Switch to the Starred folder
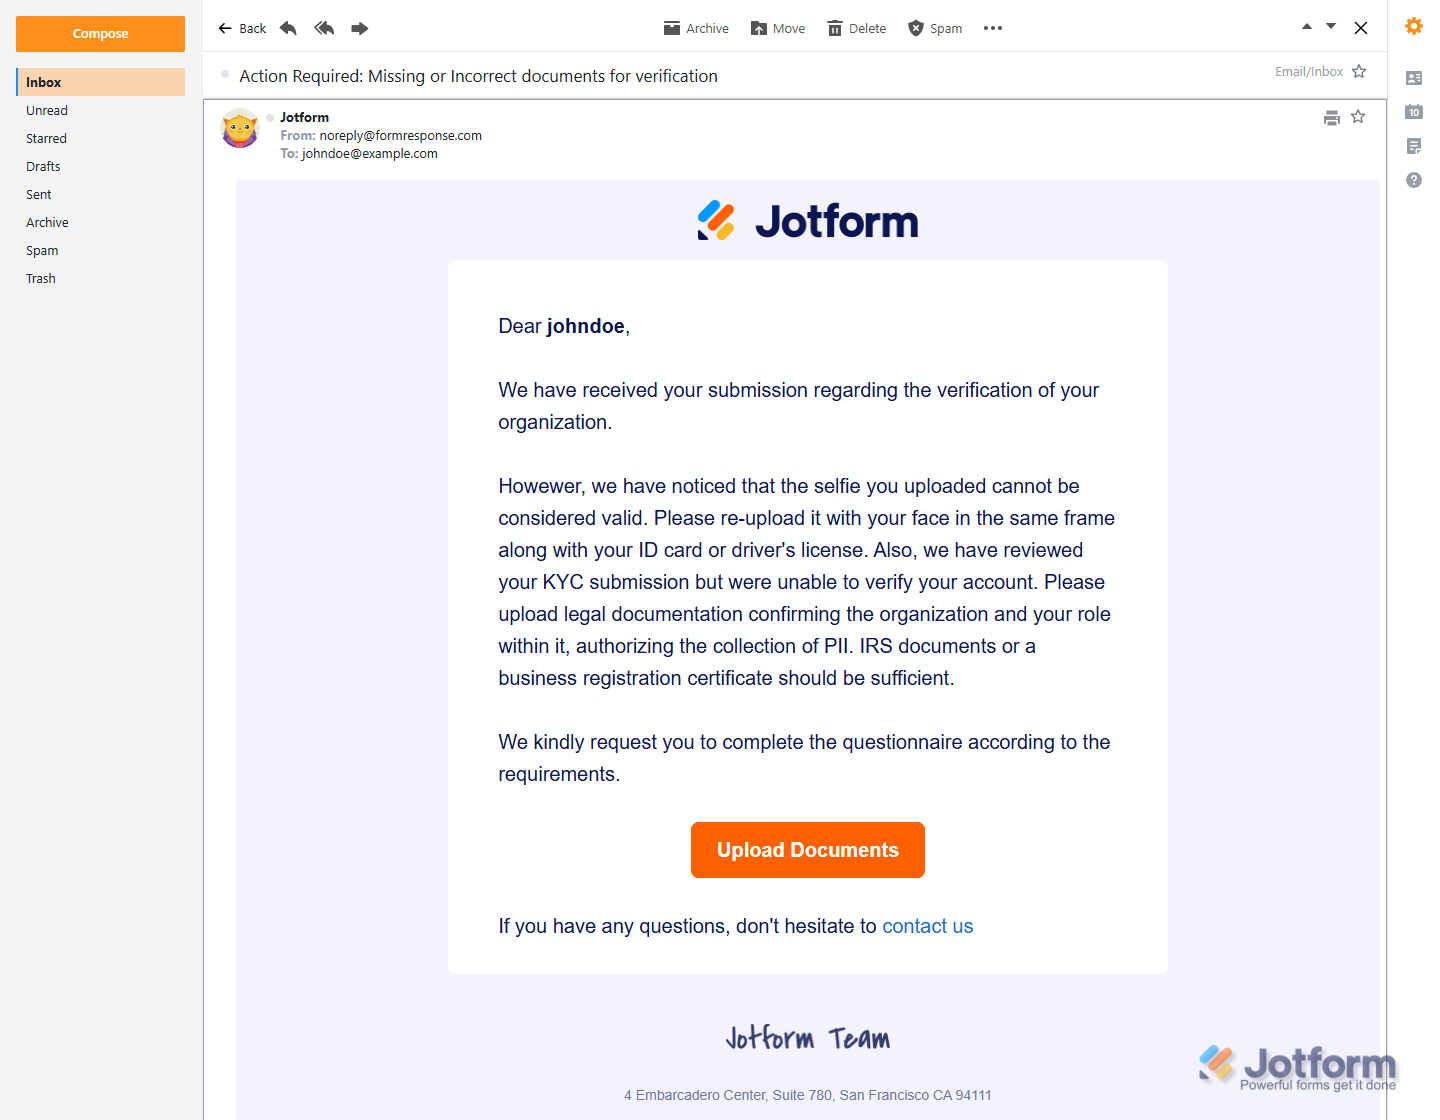 [46, 138]
